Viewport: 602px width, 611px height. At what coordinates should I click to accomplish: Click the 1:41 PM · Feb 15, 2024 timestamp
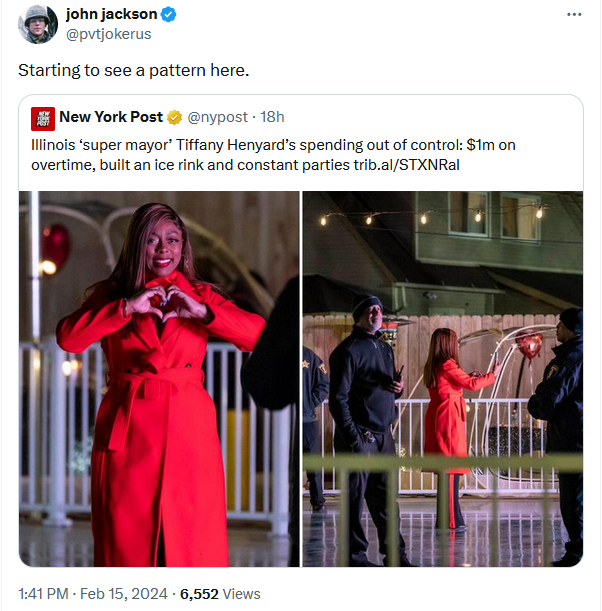coord(93,594)
